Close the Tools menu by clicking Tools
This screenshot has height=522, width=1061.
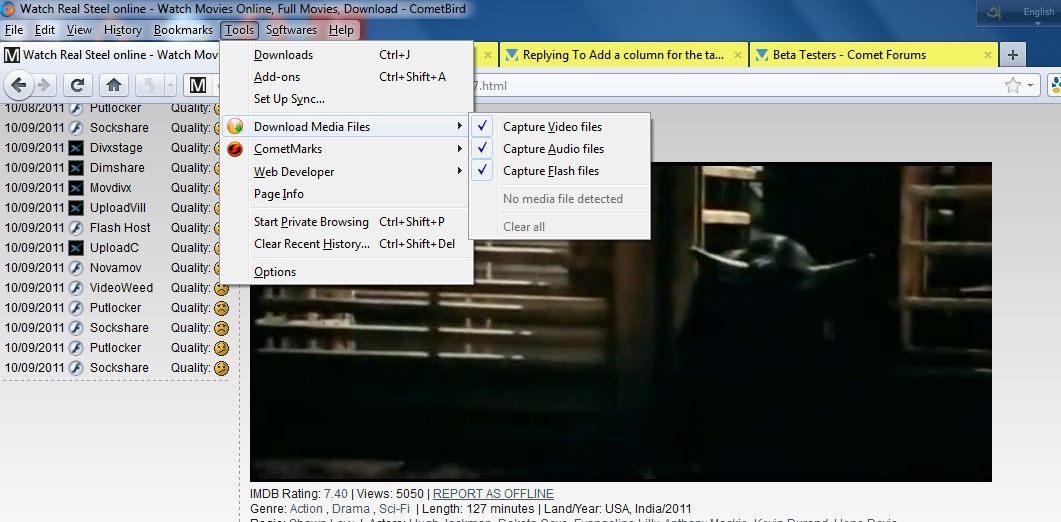tap(240, 30)
